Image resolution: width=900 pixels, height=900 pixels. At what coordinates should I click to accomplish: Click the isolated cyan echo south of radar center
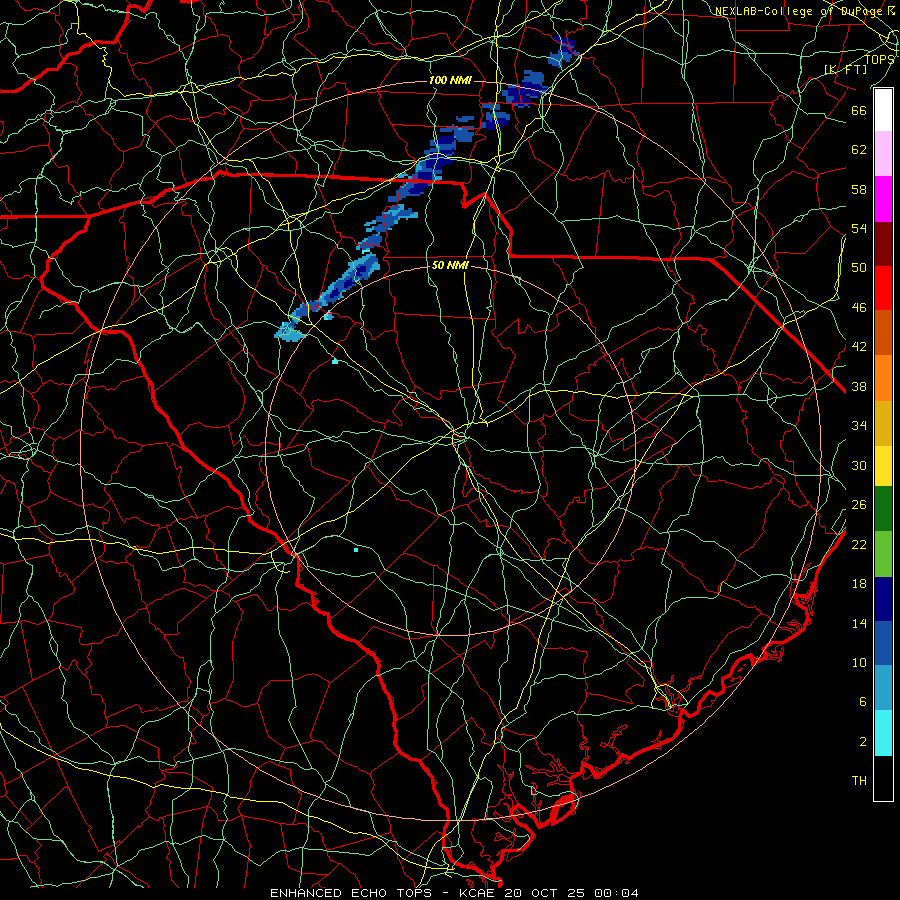[x=356, y=550]
